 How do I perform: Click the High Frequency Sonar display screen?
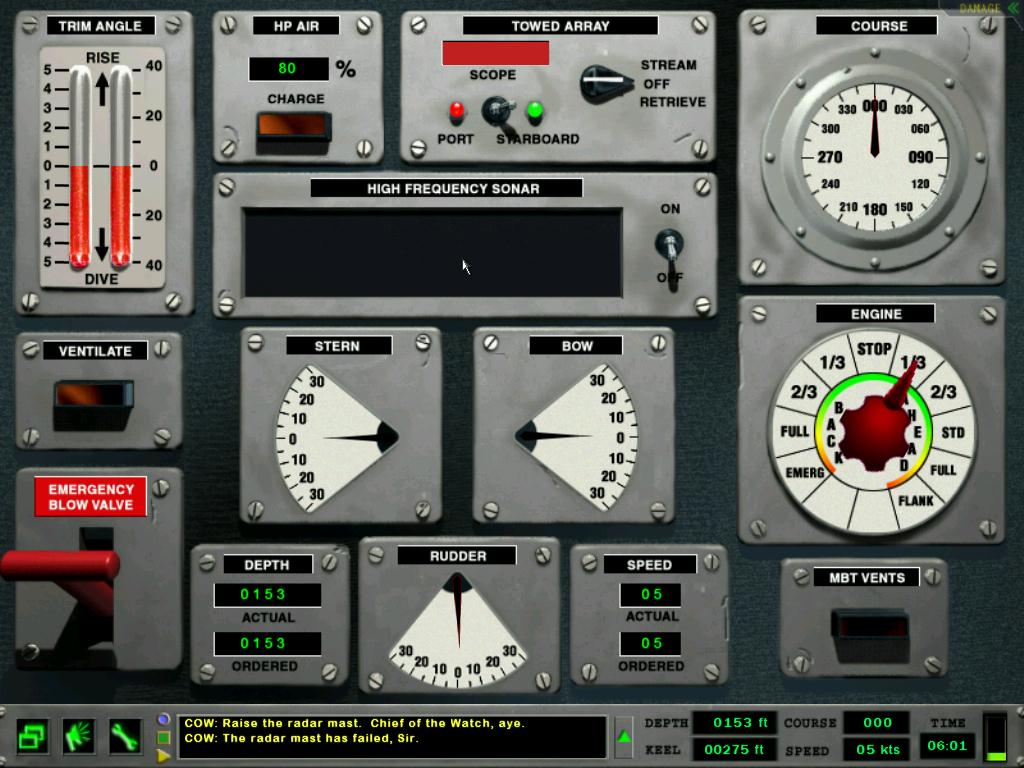pos(433,253)
